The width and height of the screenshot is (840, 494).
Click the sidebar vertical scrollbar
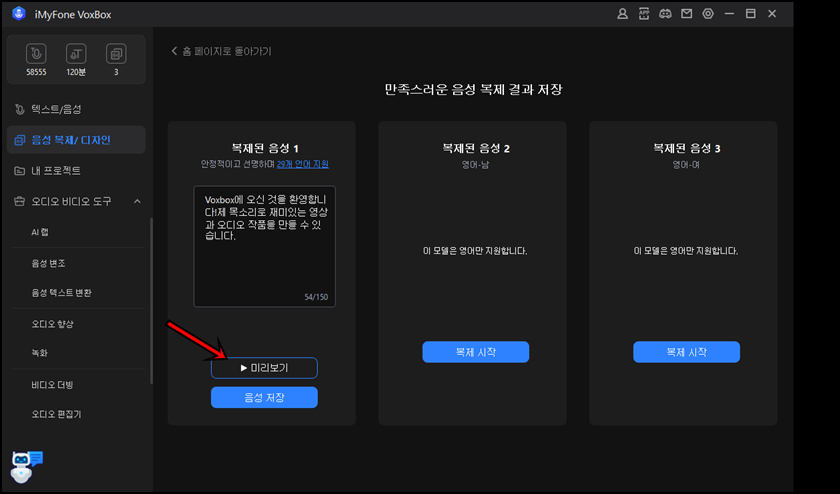pyautogui.click(x=152, y=300)
